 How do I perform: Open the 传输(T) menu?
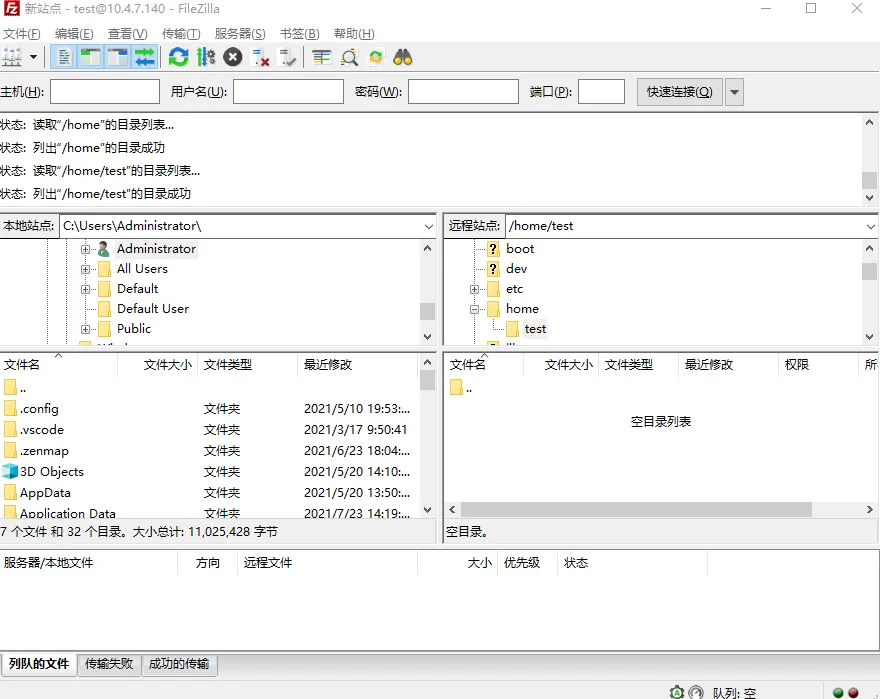tap(181, 34)
